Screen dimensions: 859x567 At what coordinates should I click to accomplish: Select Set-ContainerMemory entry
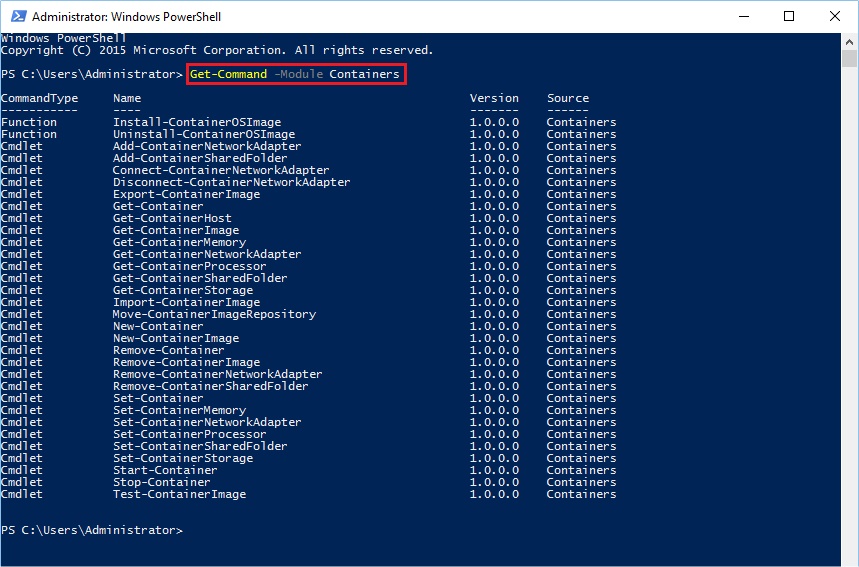pyautogui.click(x=179, y=410)
